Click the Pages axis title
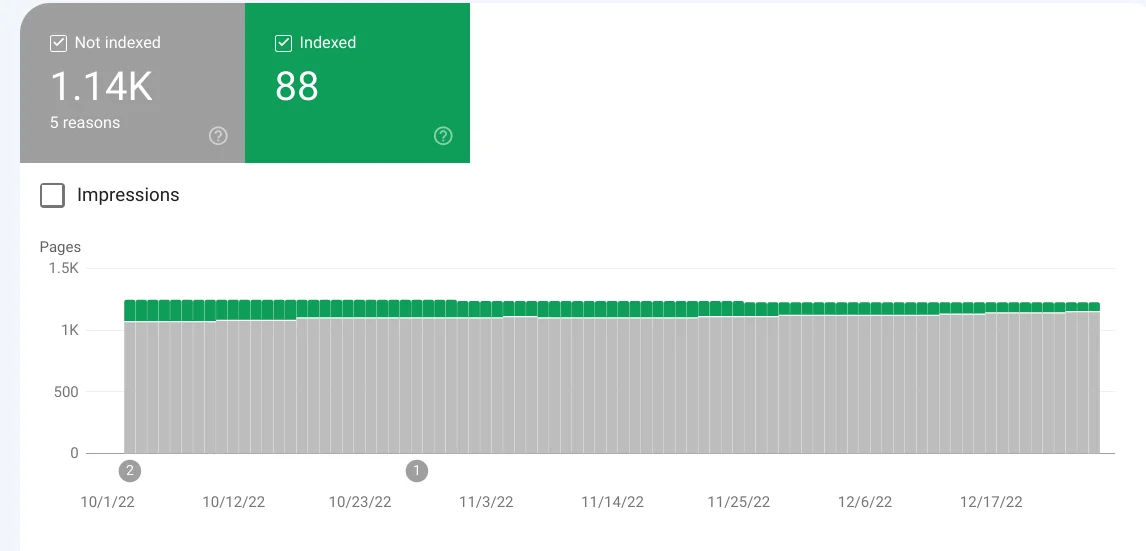Screen dimensions: 1146x551 pyautogui.click(x=60, y=247)
